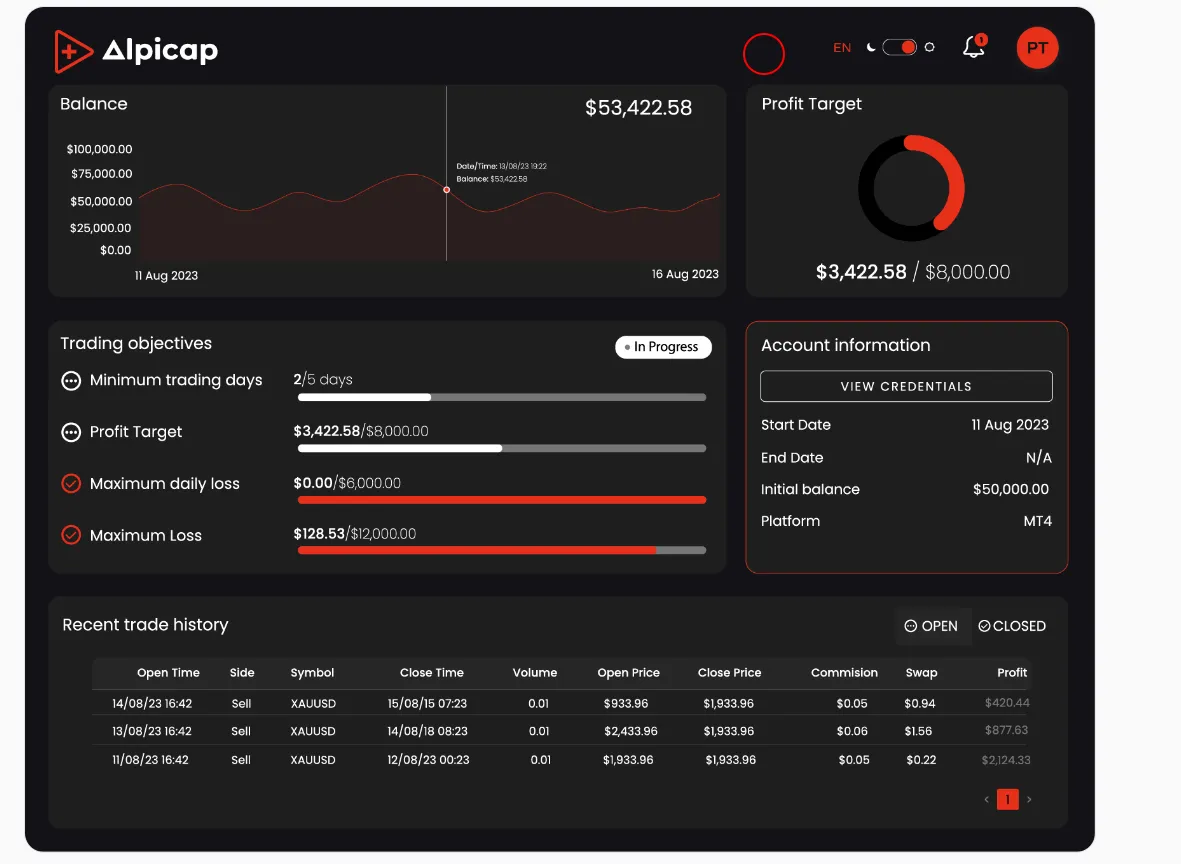This screenshot has width=1181, height=864.
Task: Click the Minimum trading days status icon
Action: click(x=71, y=381)
